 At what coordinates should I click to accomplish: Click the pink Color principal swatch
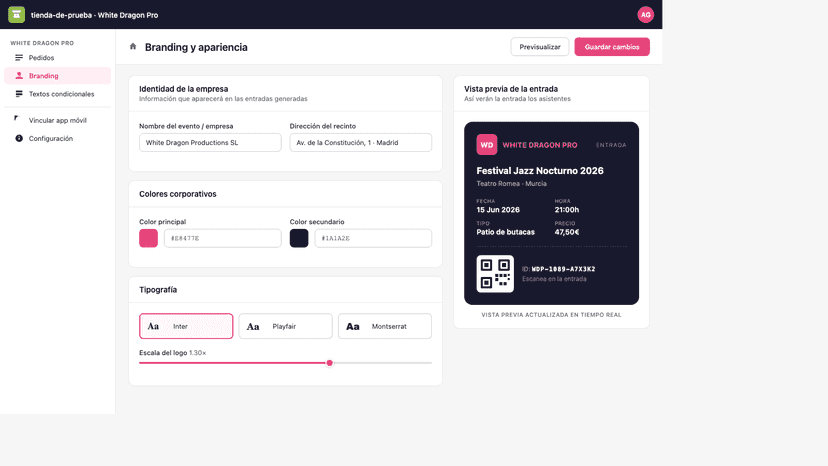(148, 238)
